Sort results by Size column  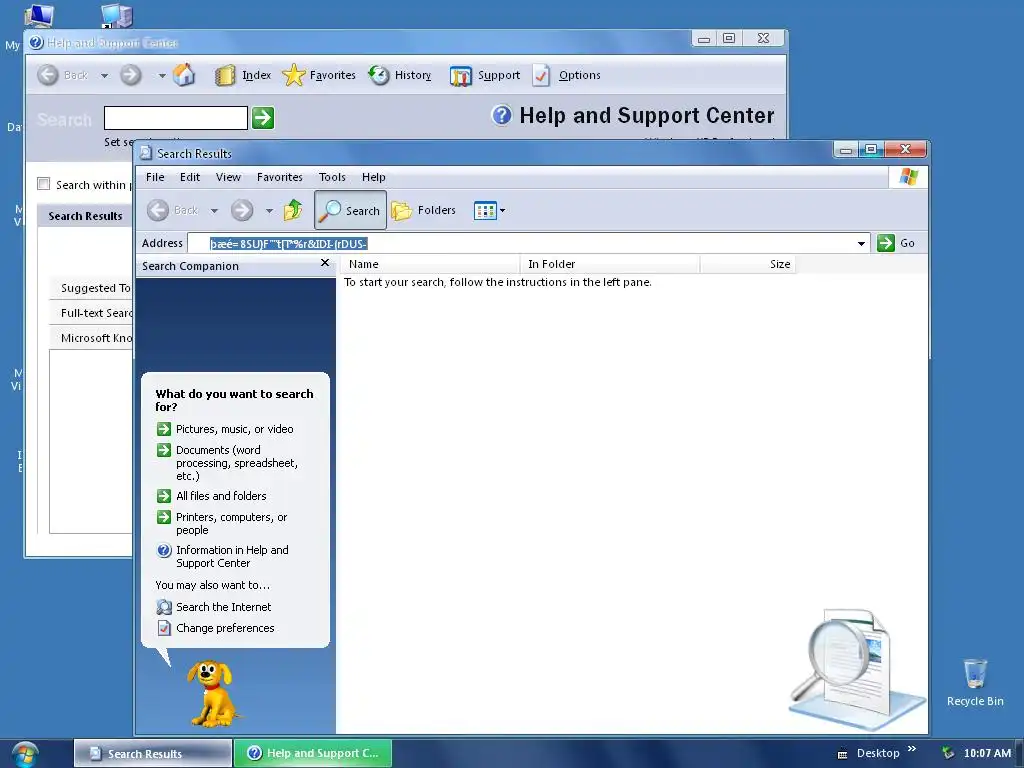(x=748, y=264)
